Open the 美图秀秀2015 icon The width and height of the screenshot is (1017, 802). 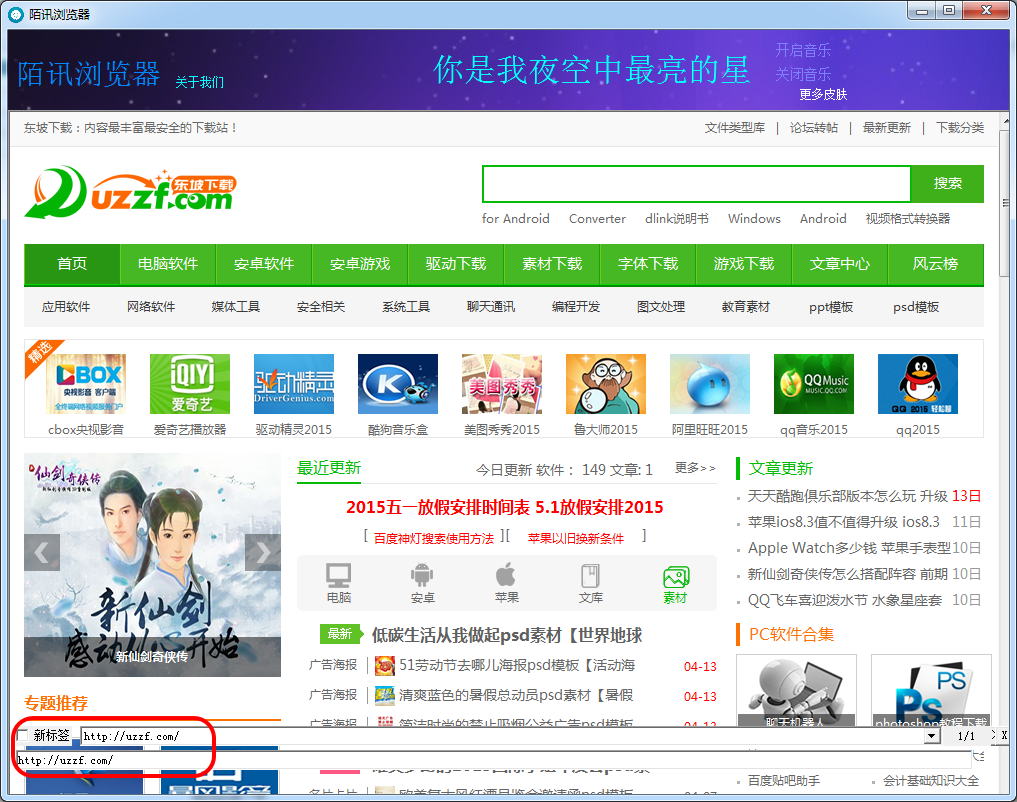pos(501,384)
